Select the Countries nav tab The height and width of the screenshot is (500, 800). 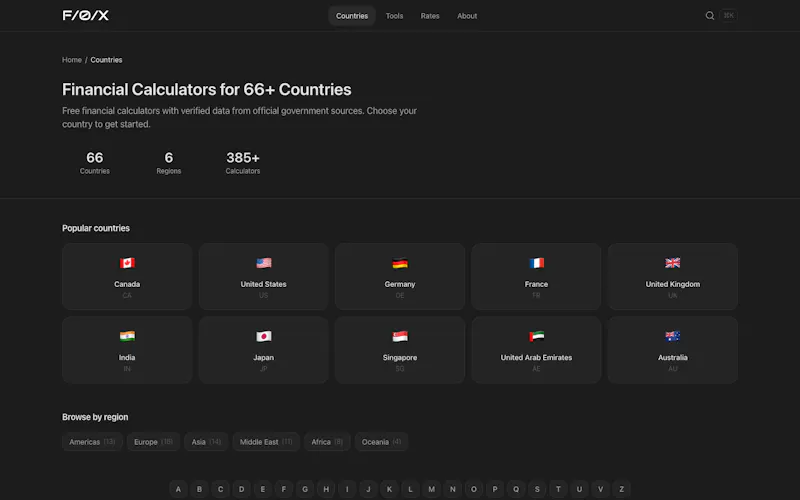click(x=352, y=16)
